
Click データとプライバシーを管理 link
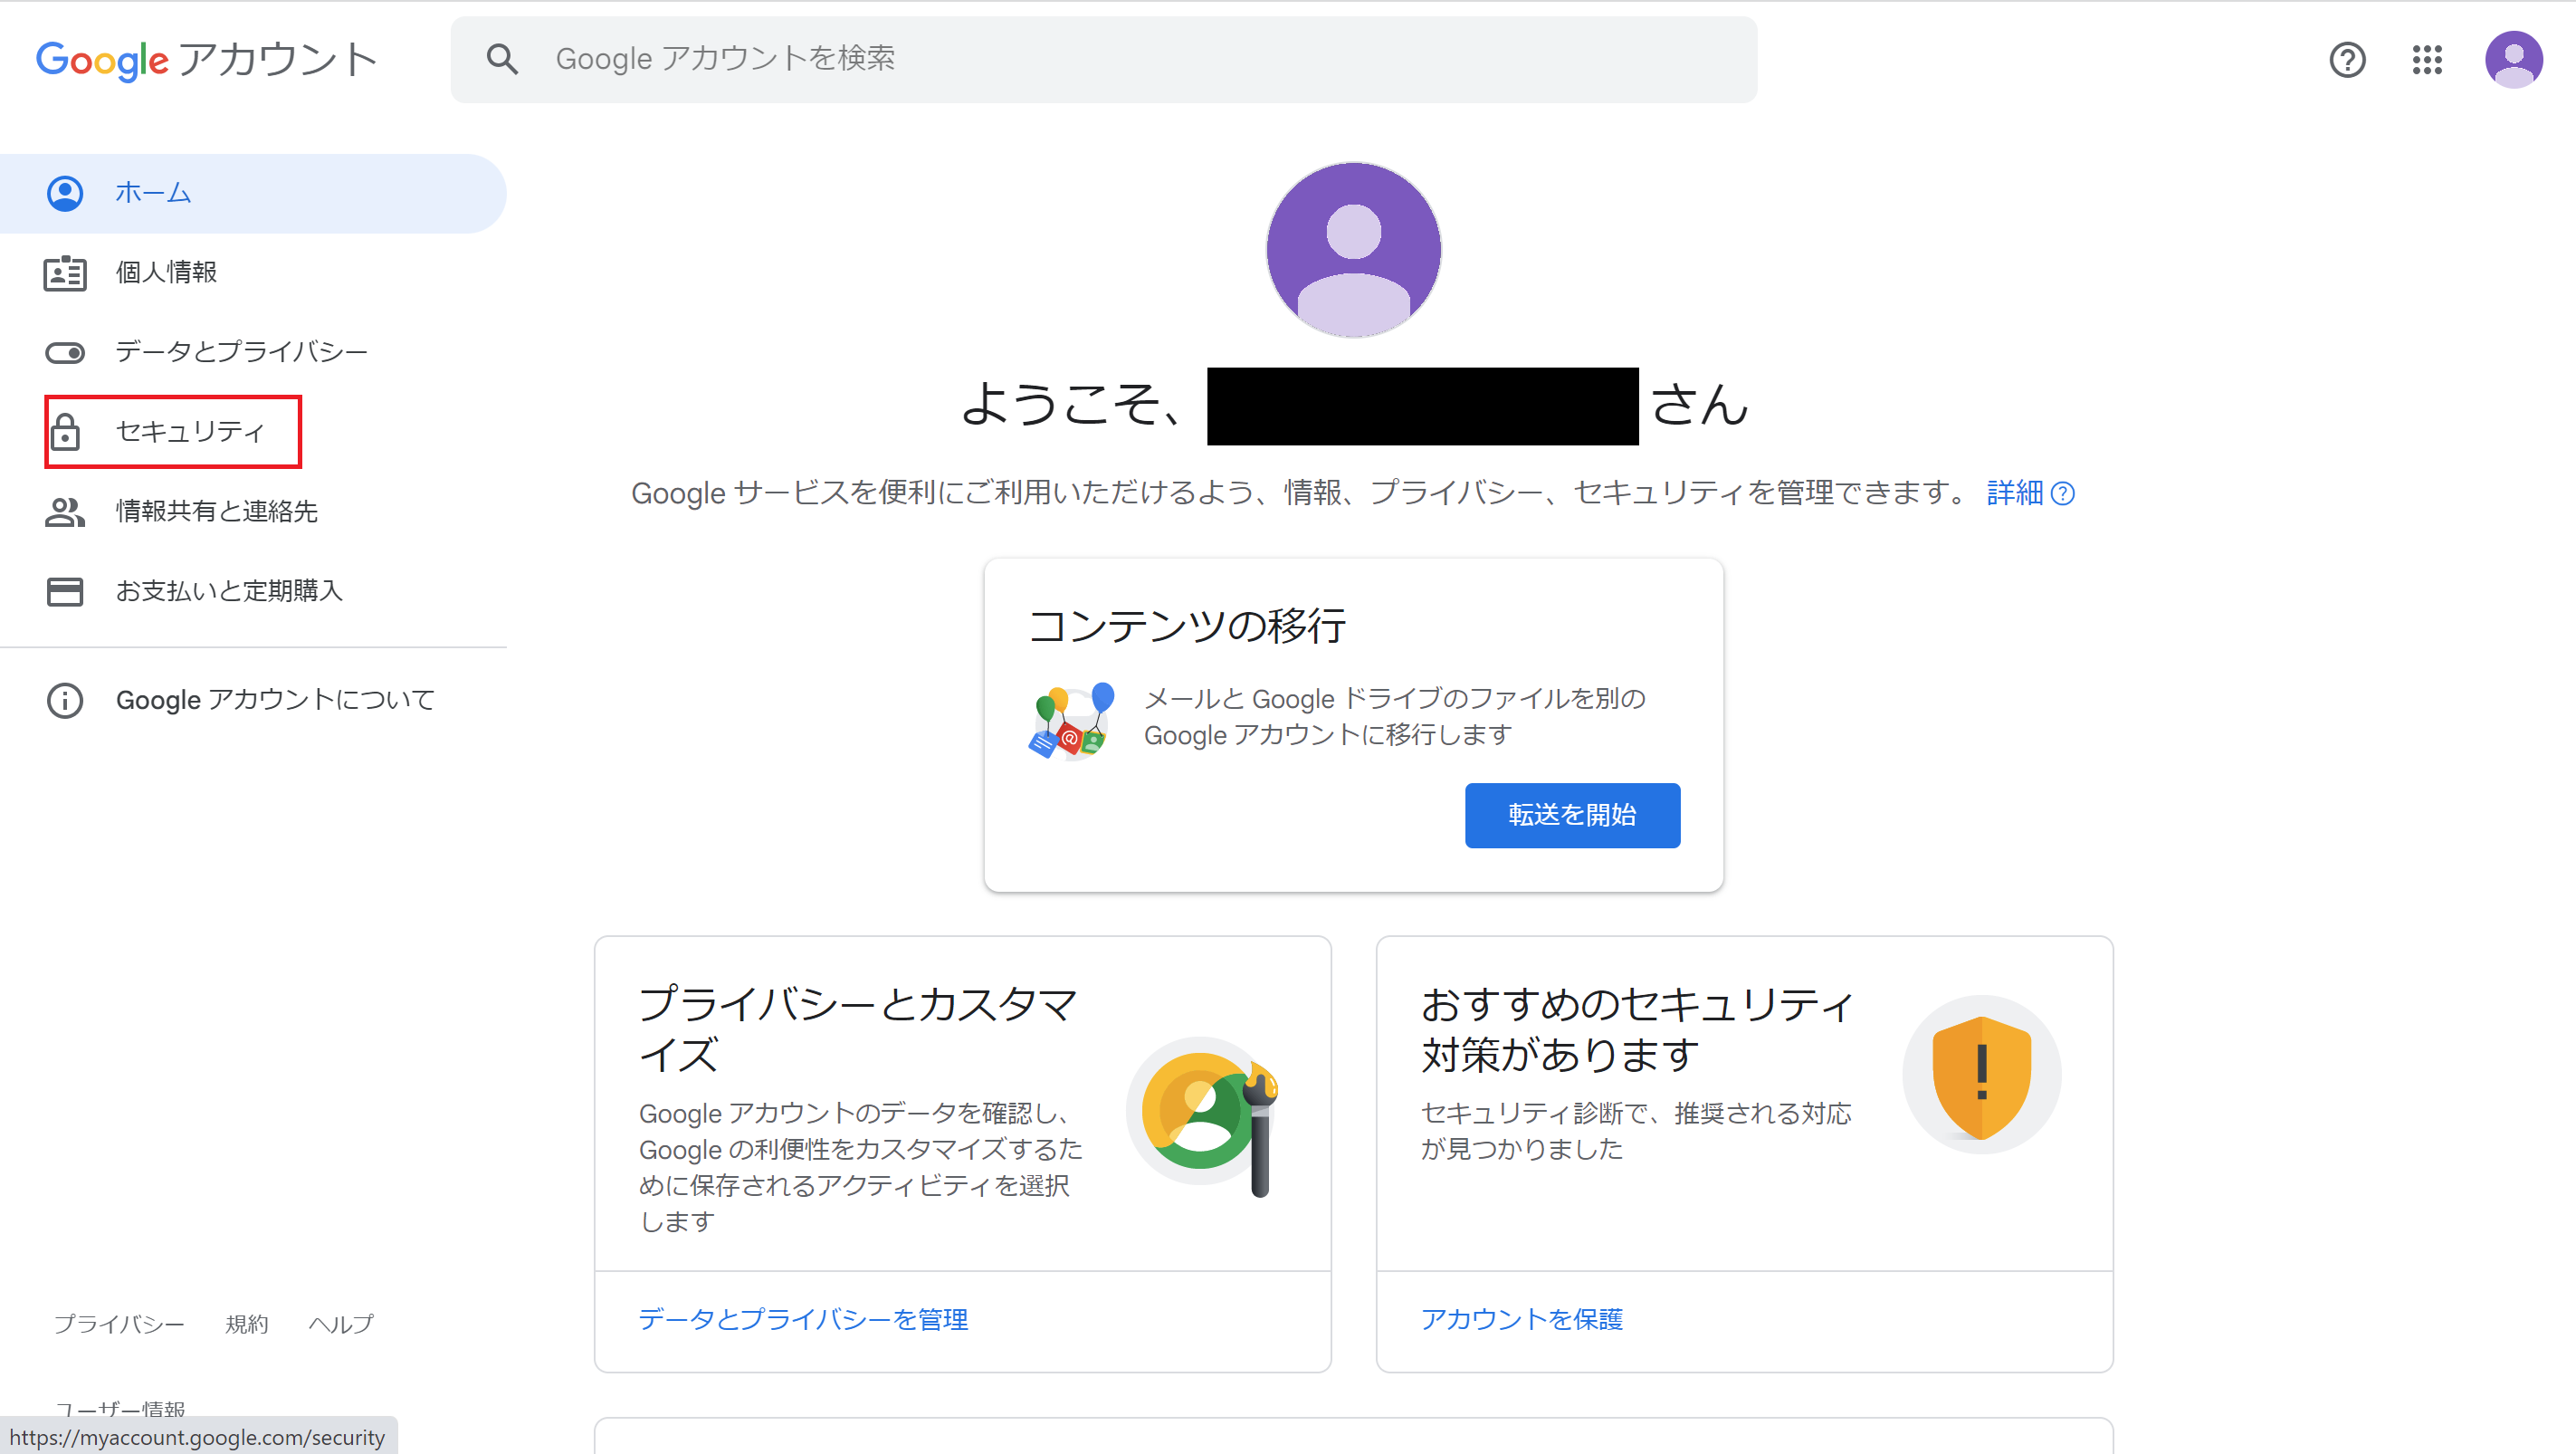(x=803, y=1319)
